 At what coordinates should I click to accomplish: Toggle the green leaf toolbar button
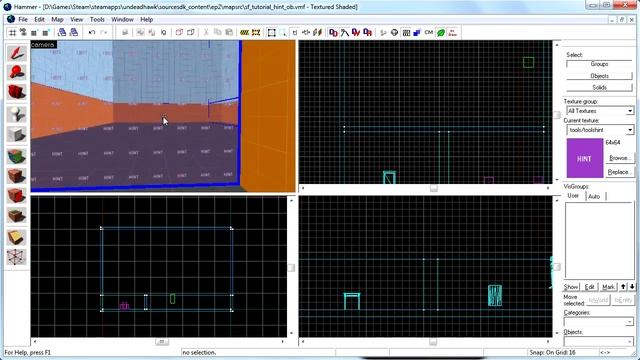click(440, 33)
